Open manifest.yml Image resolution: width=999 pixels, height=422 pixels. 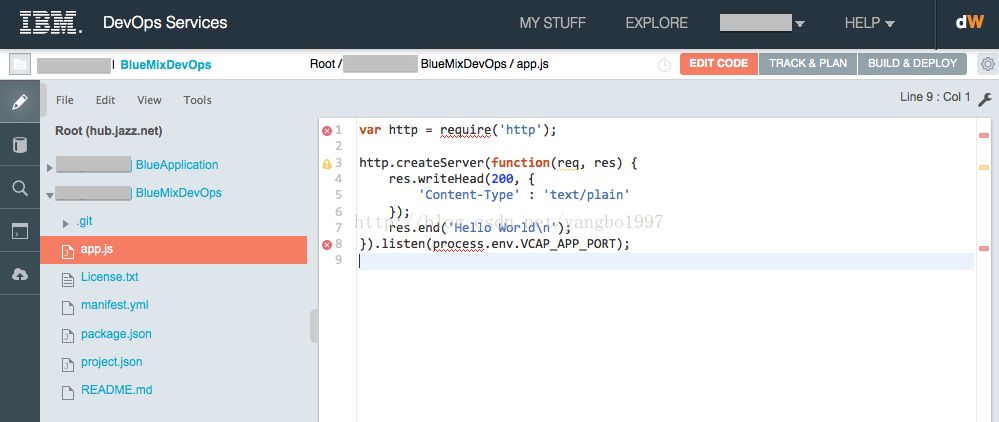(x=115, y=305)
